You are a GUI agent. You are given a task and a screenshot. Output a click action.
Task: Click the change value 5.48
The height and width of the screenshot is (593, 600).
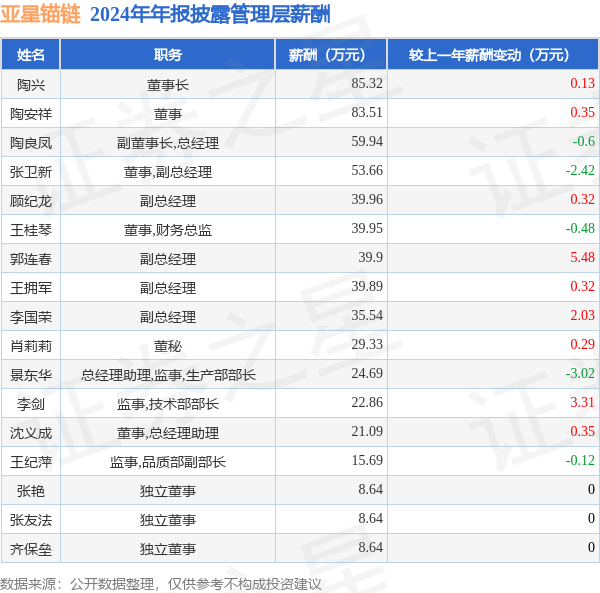pos(582,258)
